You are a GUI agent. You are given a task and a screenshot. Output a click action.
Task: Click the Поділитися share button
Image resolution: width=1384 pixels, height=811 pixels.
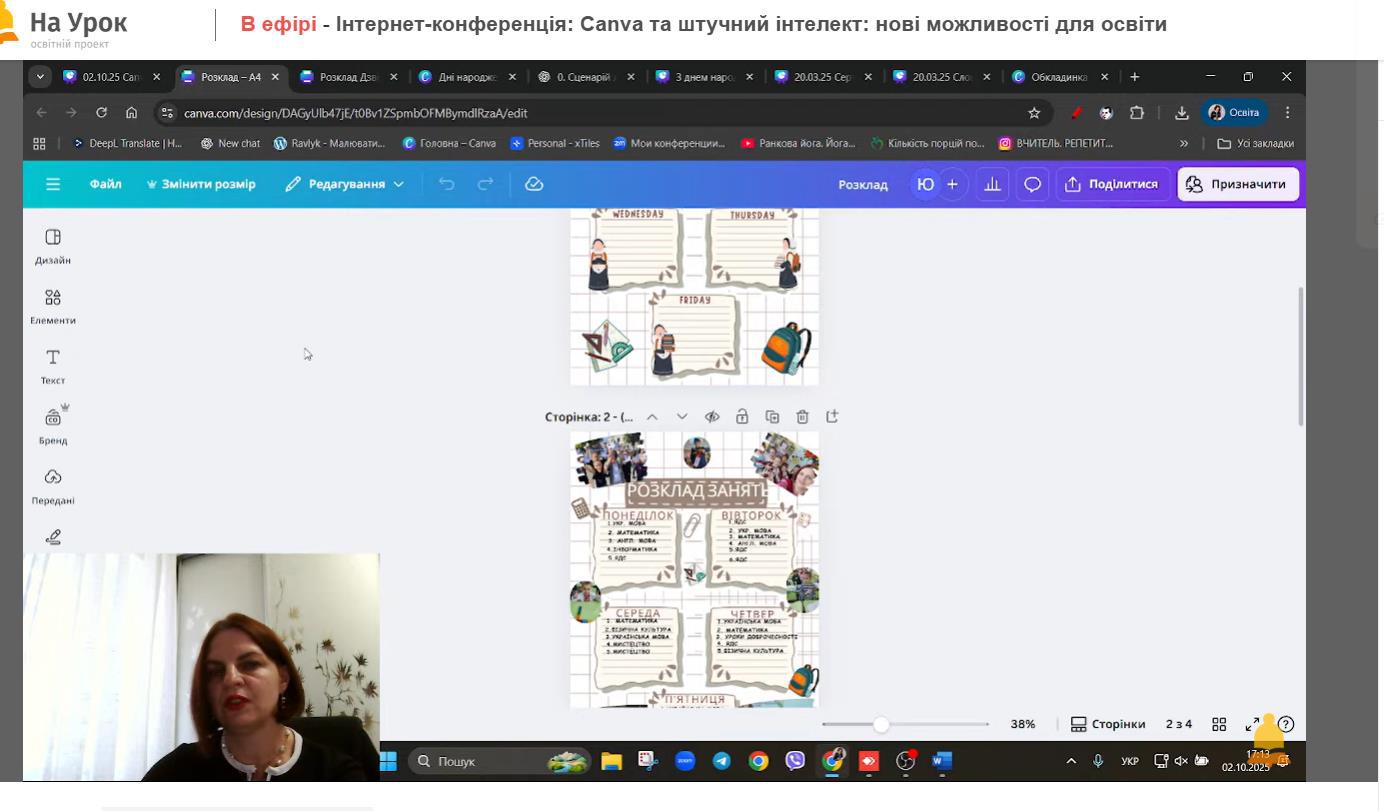pos(1112,184)
